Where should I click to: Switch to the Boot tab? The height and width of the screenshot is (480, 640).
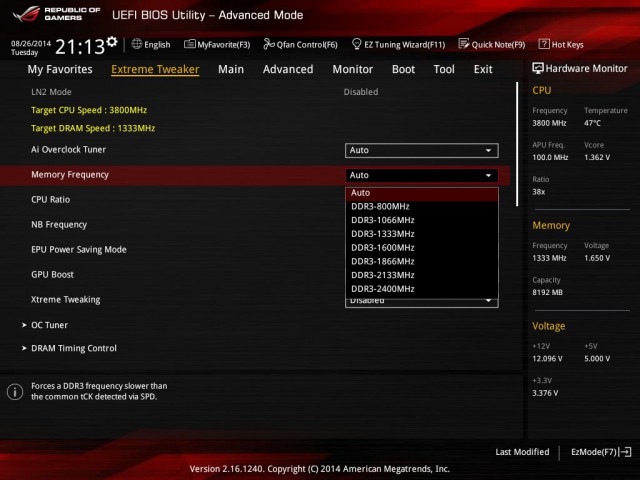403,69
